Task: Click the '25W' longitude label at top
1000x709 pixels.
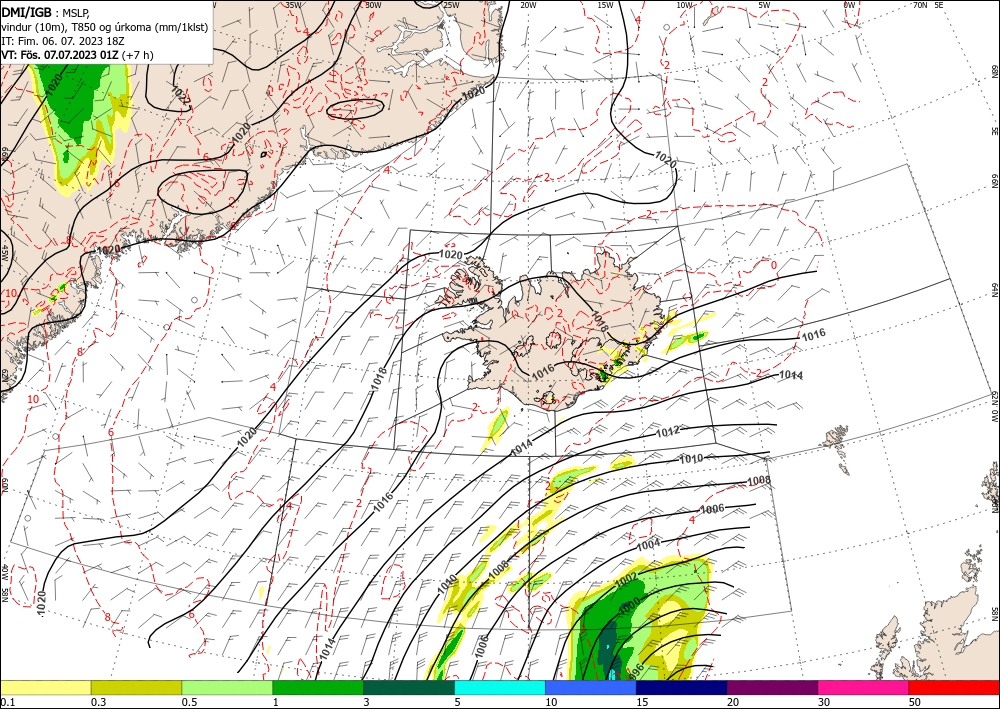Action: click(x=451, y=4)
